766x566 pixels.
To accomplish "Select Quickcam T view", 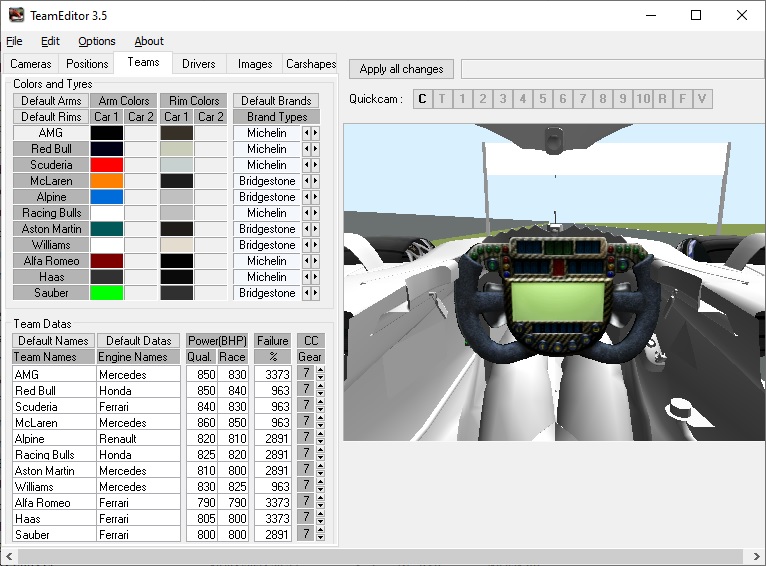I will (442, 99).
